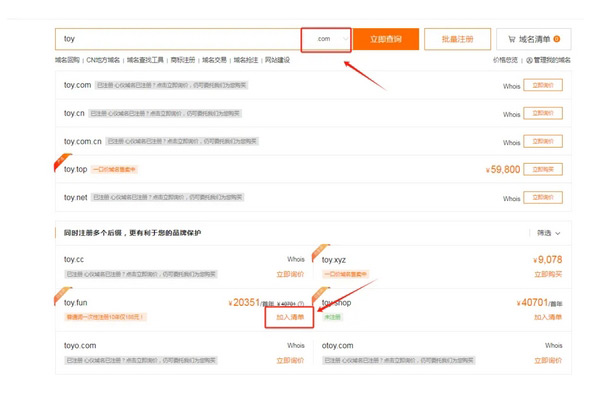Screen dimensions: 609x395
Task: Click 立即购买 button for toy.top
Action: pos(543,169)
